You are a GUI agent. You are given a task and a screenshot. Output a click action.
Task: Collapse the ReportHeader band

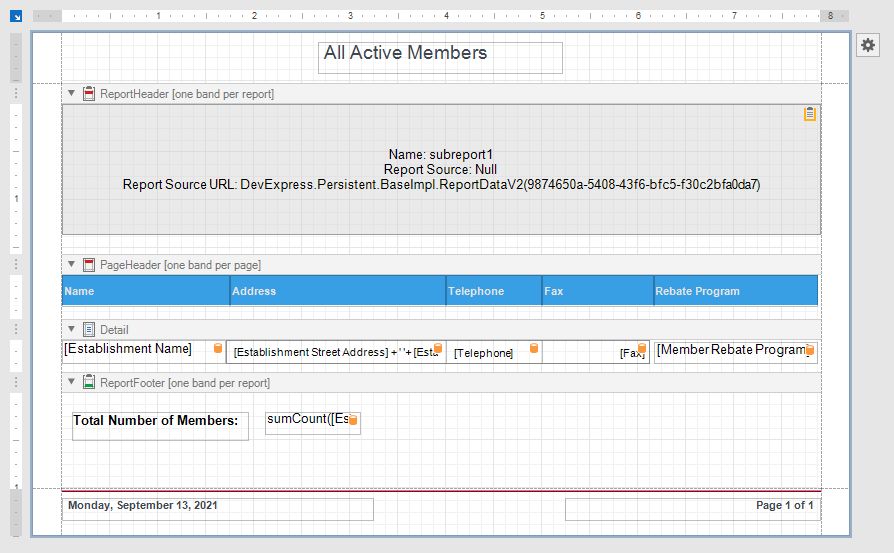[x=72, y=94]
